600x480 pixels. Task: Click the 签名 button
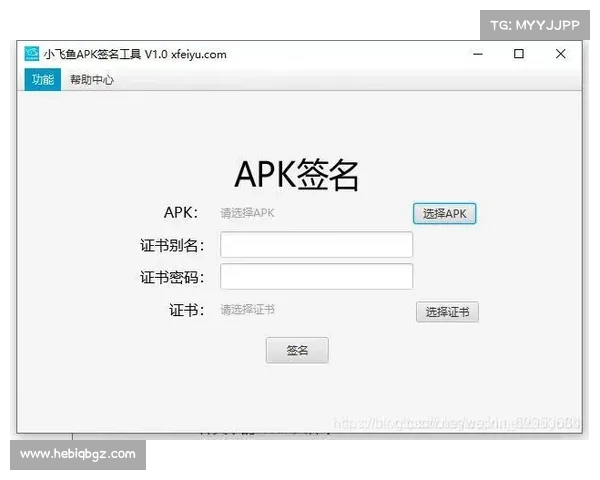pyautogui.click(x=297, y=350)
